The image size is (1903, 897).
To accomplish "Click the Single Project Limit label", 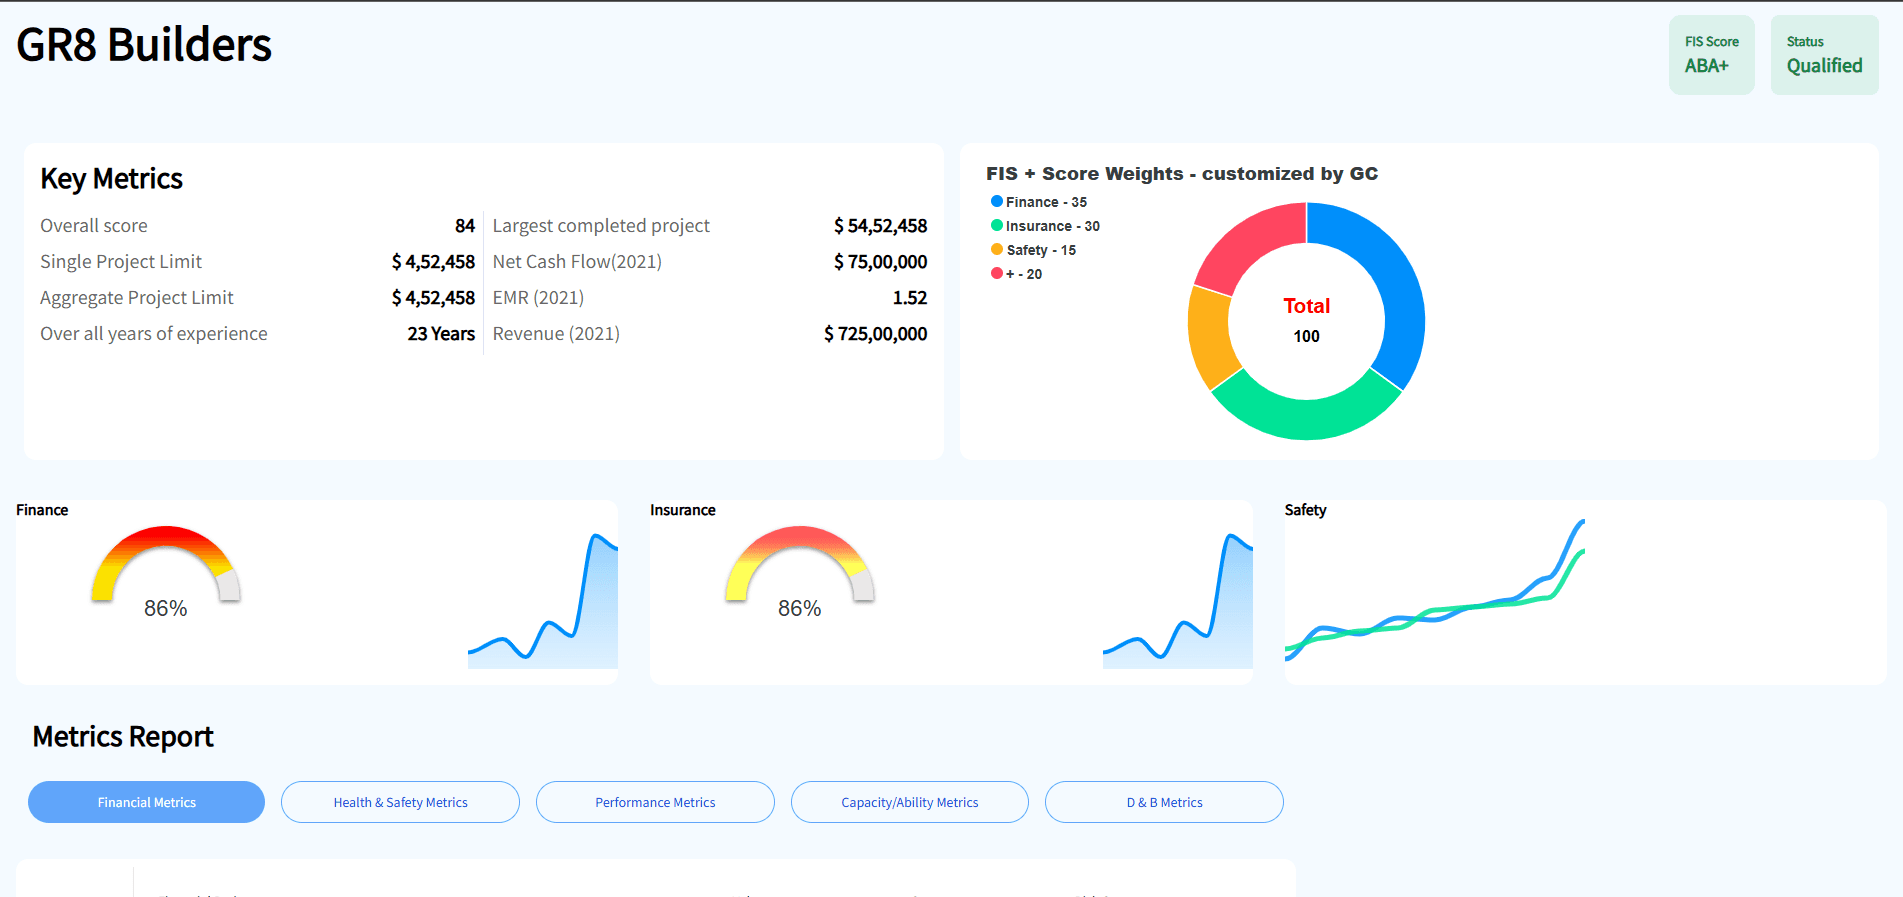I will (121, 262).
